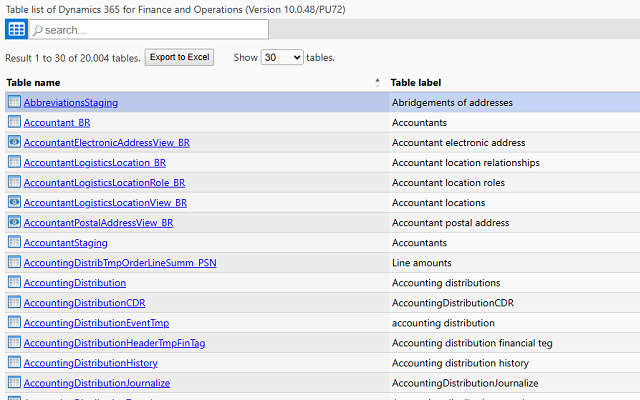Click the view icon next to AccountantLogisticsLocationView_BR
Viewport: 640px width, 400px height.
pyautogui.click(x=14, y=202)
